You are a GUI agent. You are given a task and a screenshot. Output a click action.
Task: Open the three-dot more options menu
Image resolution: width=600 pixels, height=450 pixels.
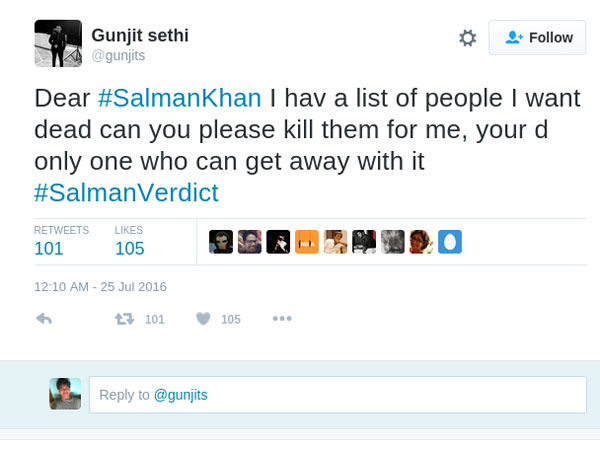pos(282,319)
